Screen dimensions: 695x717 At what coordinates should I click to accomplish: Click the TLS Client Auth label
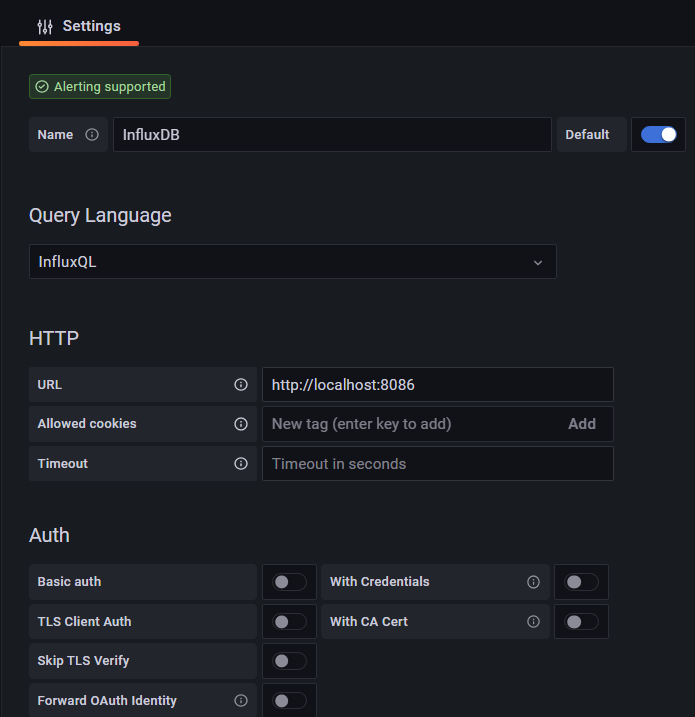[84, 621]
